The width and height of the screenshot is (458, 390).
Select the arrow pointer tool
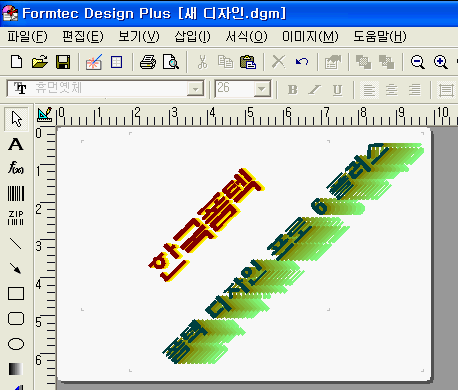pyautogui.click(x=16, y=119)
